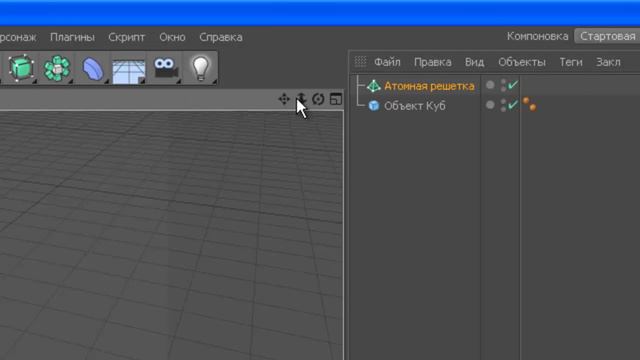Open the Окно menu
Viewport: 640px width, 360px height.
pos(172,37)
